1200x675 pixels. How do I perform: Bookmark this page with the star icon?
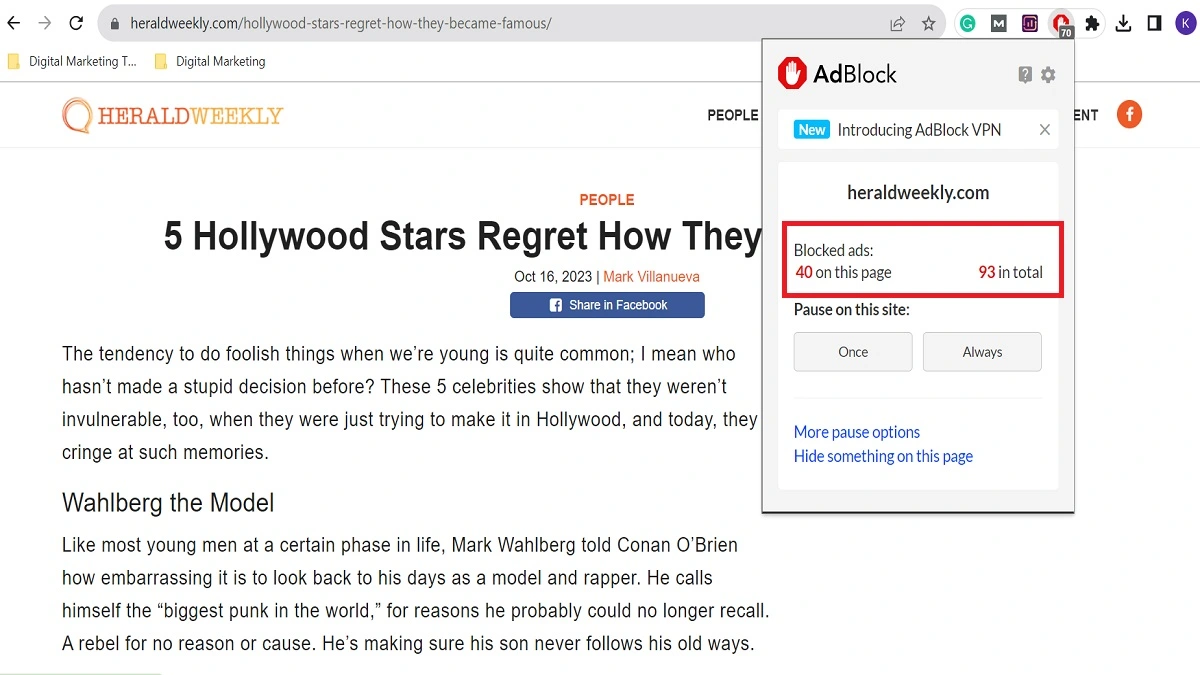[x=928, y=24]
